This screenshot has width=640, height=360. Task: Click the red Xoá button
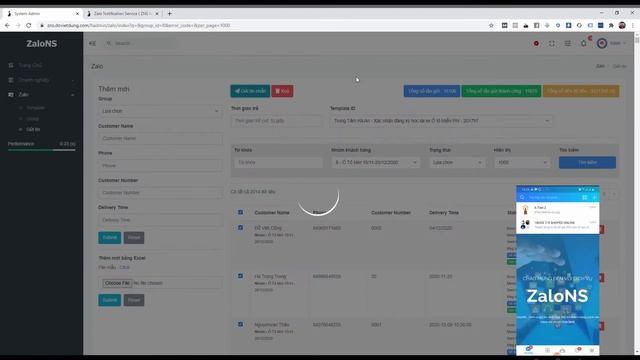coord(282,91)
